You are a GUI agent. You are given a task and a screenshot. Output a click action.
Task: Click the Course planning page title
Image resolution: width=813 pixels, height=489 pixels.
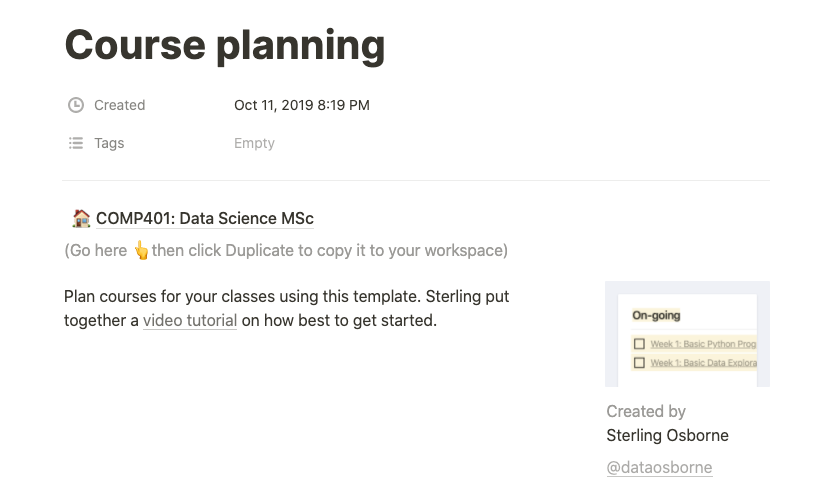224,45
